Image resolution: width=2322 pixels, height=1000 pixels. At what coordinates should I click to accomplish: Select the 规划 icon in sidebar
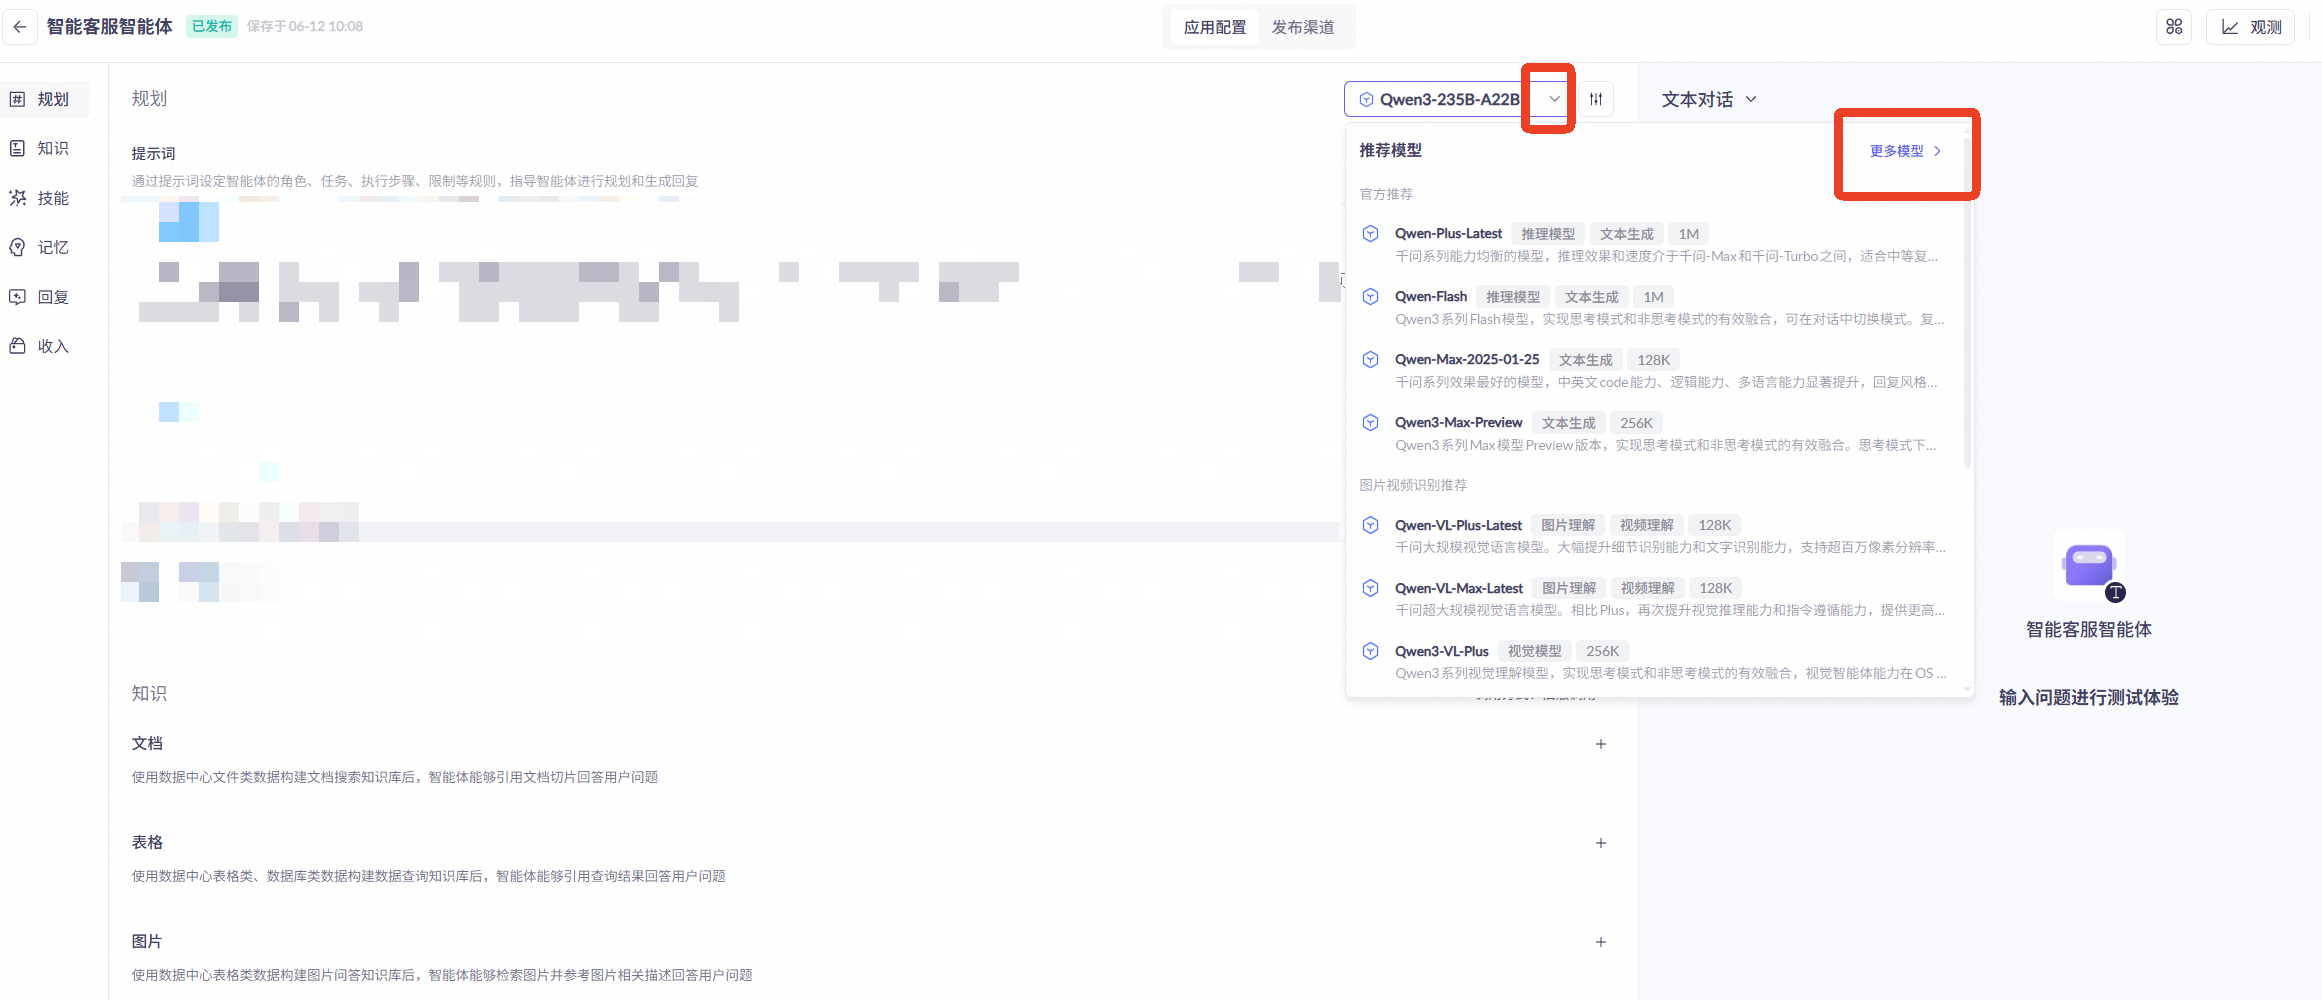click(x=18, y=99)
